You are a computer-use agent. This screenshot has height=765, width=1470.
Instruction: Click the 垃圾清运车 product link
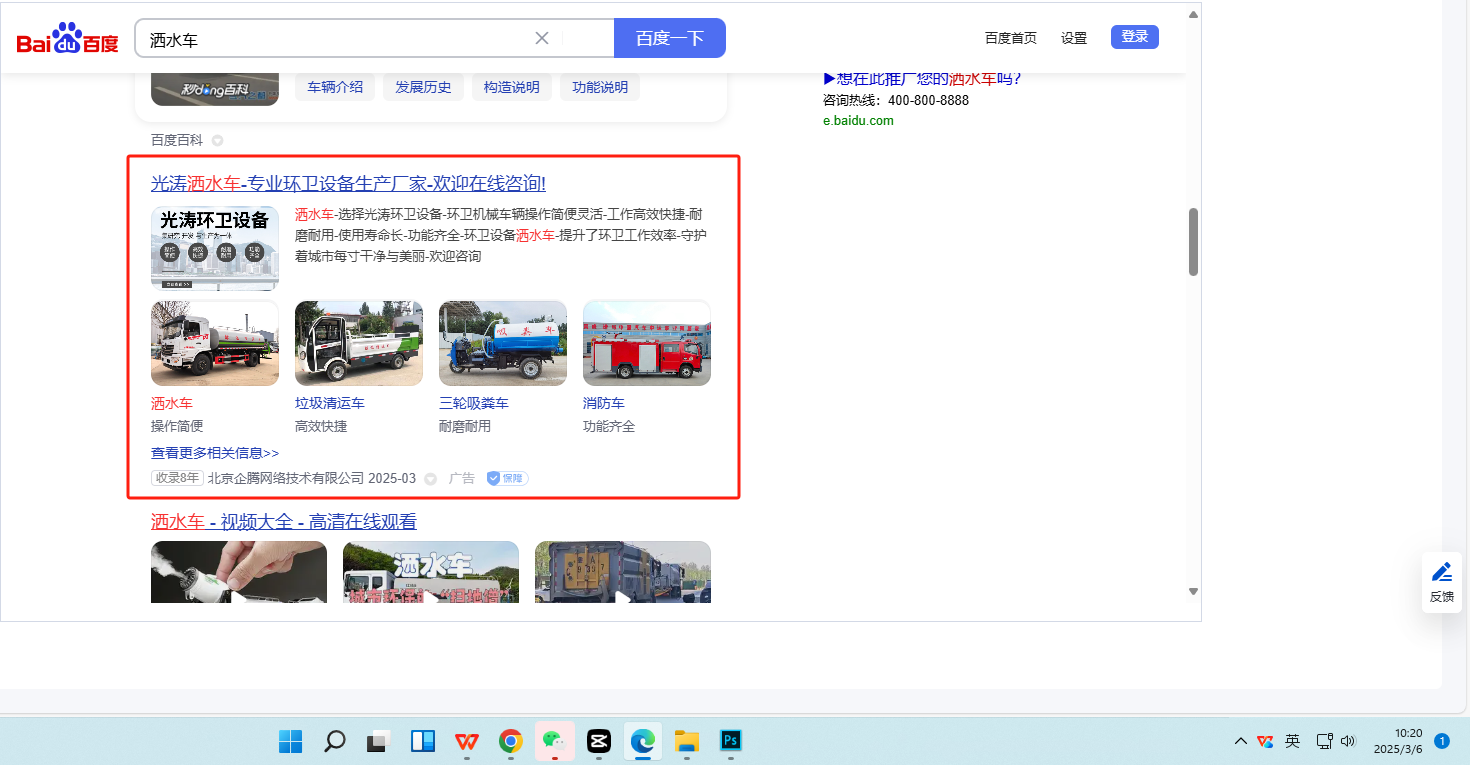point(330,403)
